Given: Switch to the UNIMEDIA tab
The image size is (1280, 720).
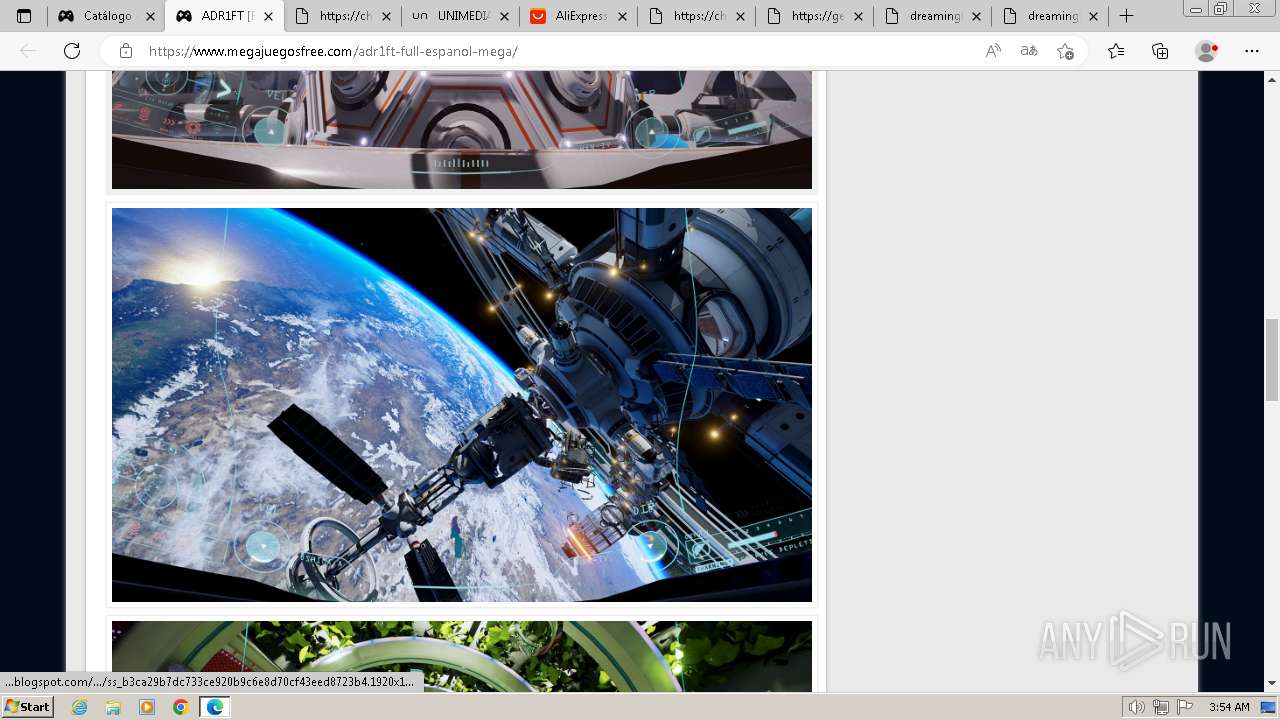Looking at the screenshot, I should click(461, 16).
